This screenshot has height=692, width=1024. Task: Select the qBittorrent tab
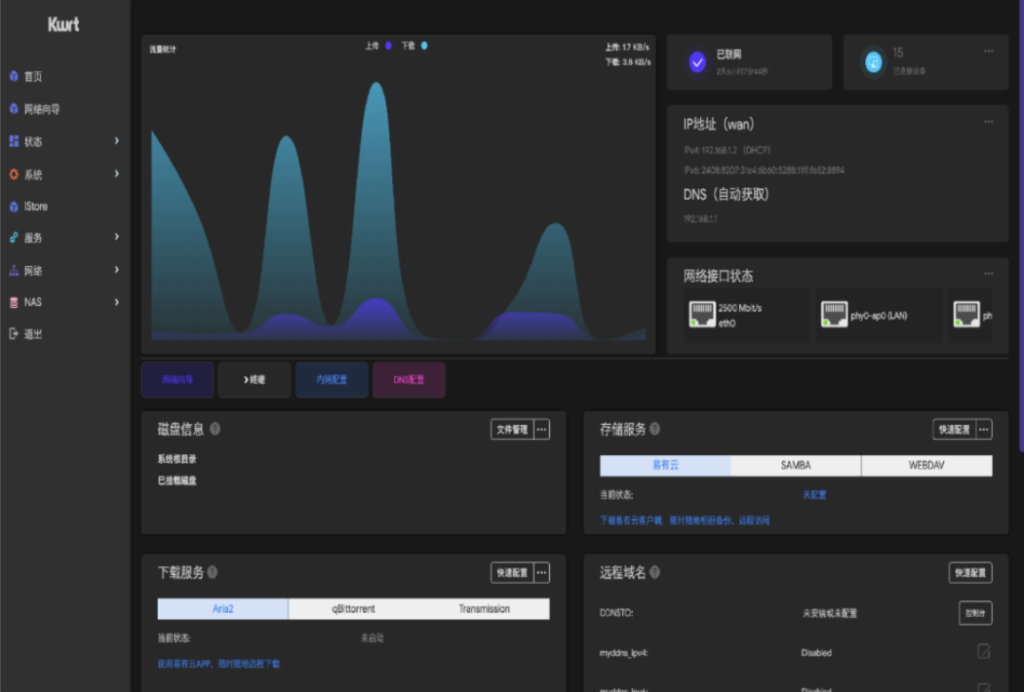tap(353, 609)
